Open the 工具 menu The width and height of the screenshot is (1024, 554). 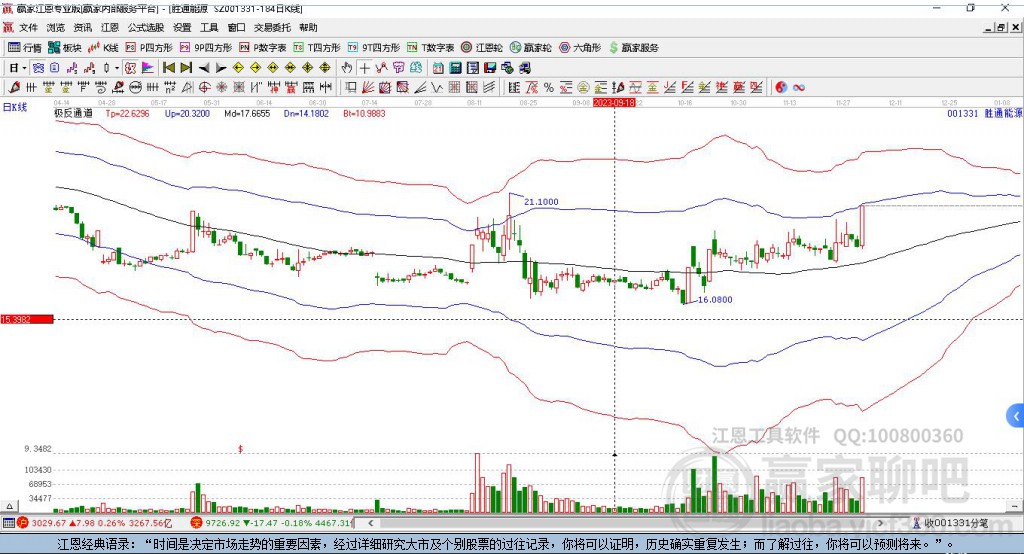209,27
